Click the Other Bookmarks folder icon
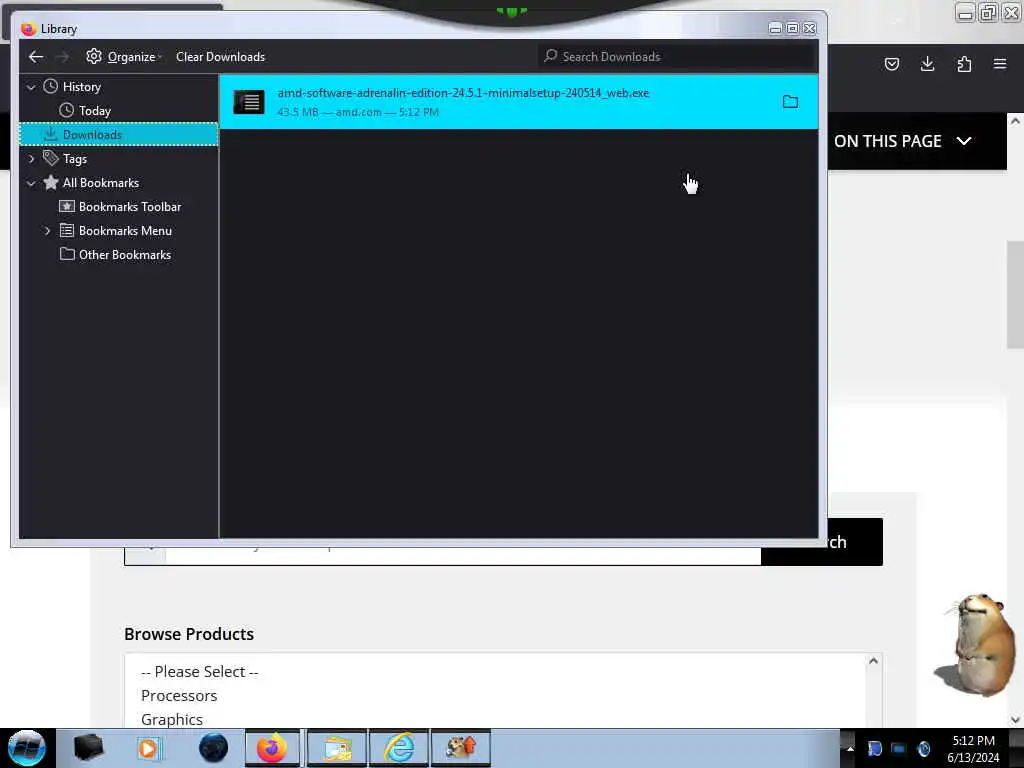The width and height of the screenshot is (1024, 768). click(x=67, y=253)
